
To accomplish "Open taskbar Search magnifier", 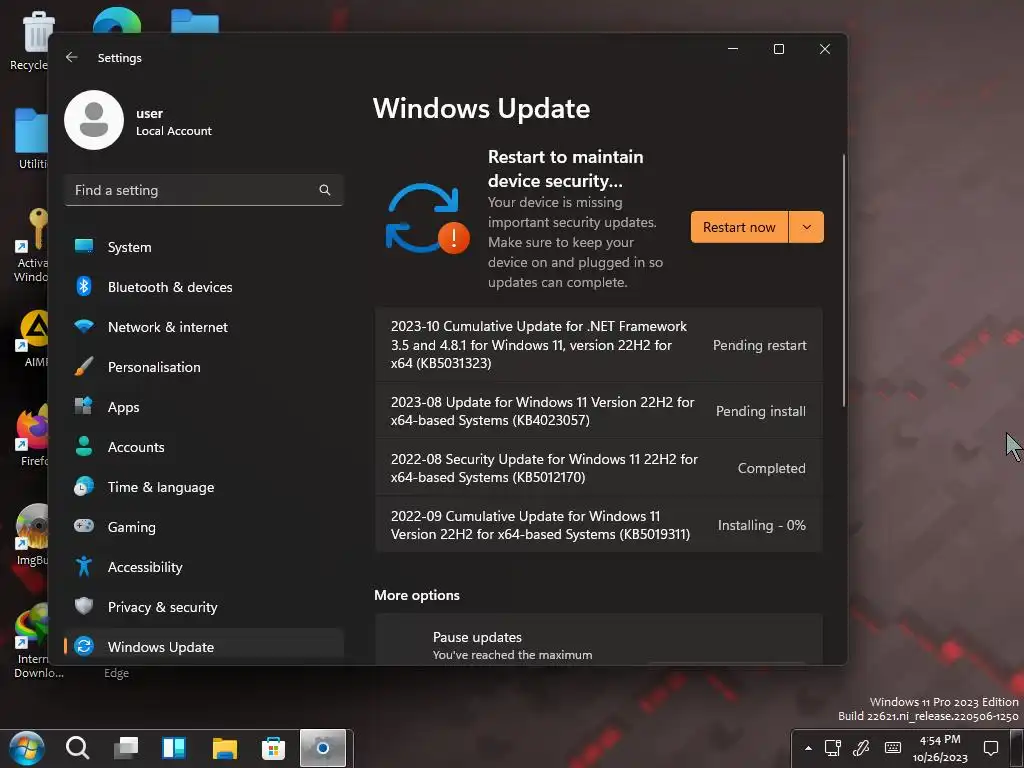I will [77, 748].
